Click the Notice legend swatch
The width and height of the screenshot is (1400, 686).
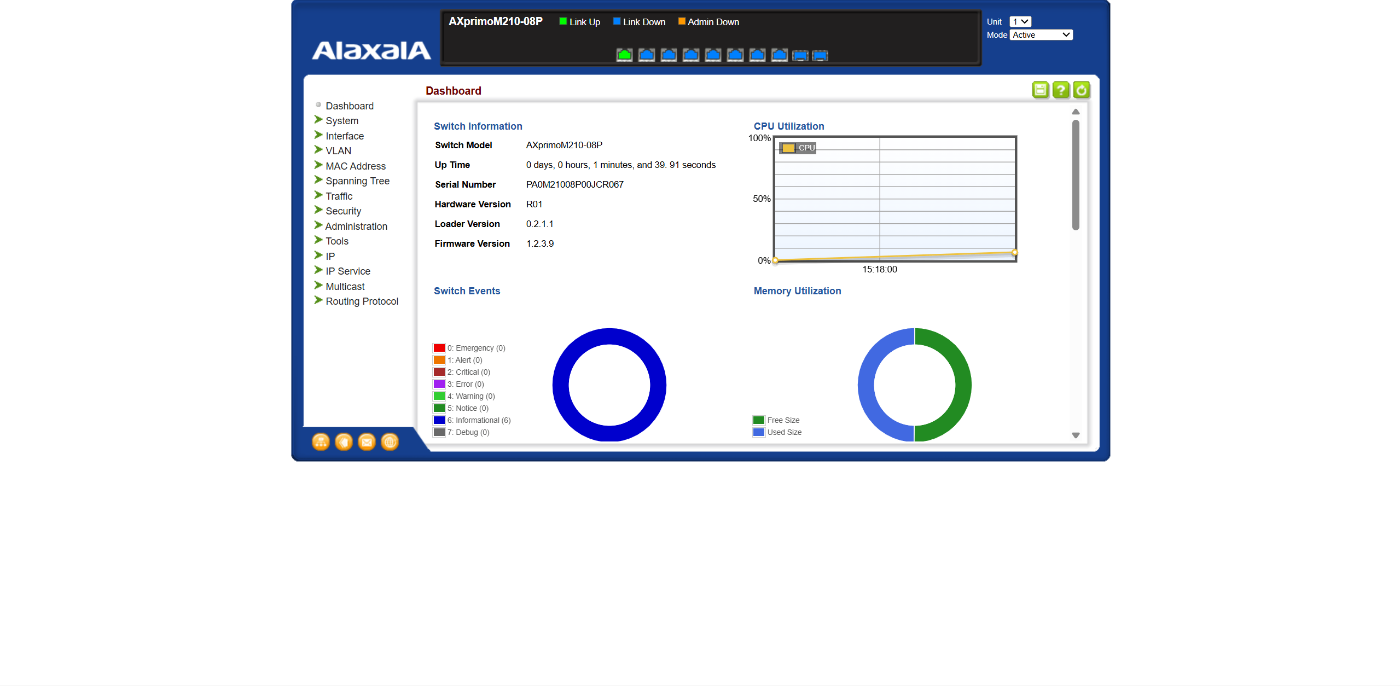pyautogui.click(x=439, y=408)
